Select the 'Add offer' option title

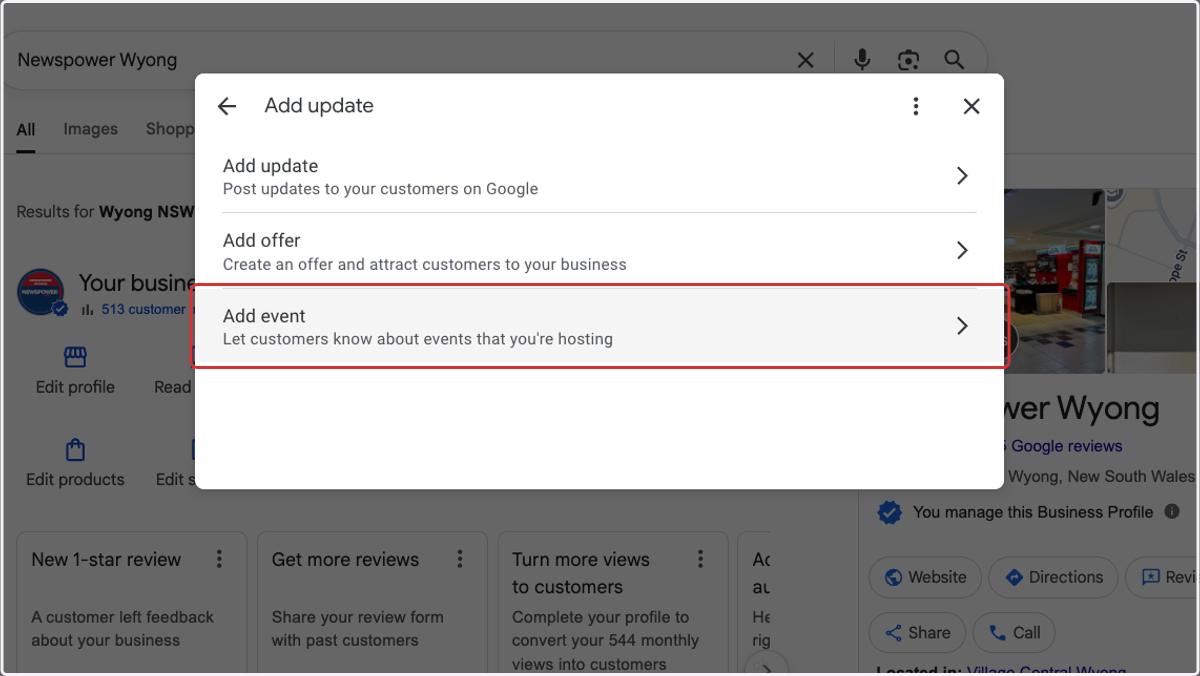(261, 240)
